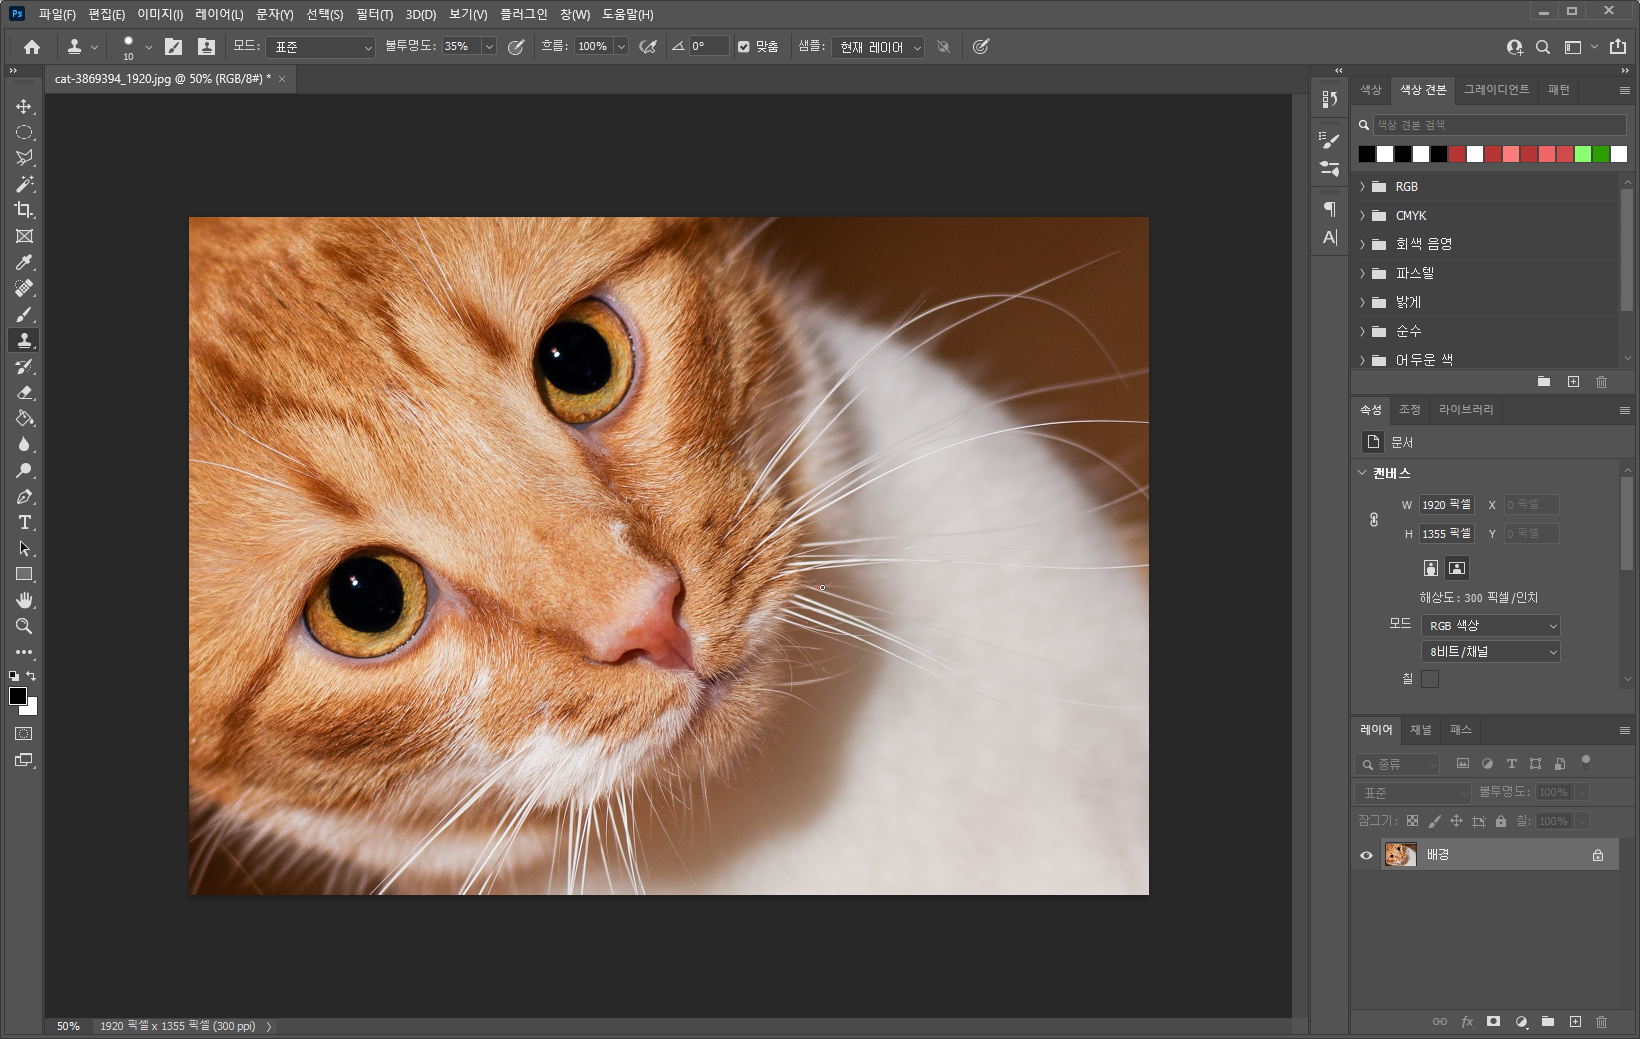
Task: Hide the 배경 layer visibility eye
Action: (1366, 855)
